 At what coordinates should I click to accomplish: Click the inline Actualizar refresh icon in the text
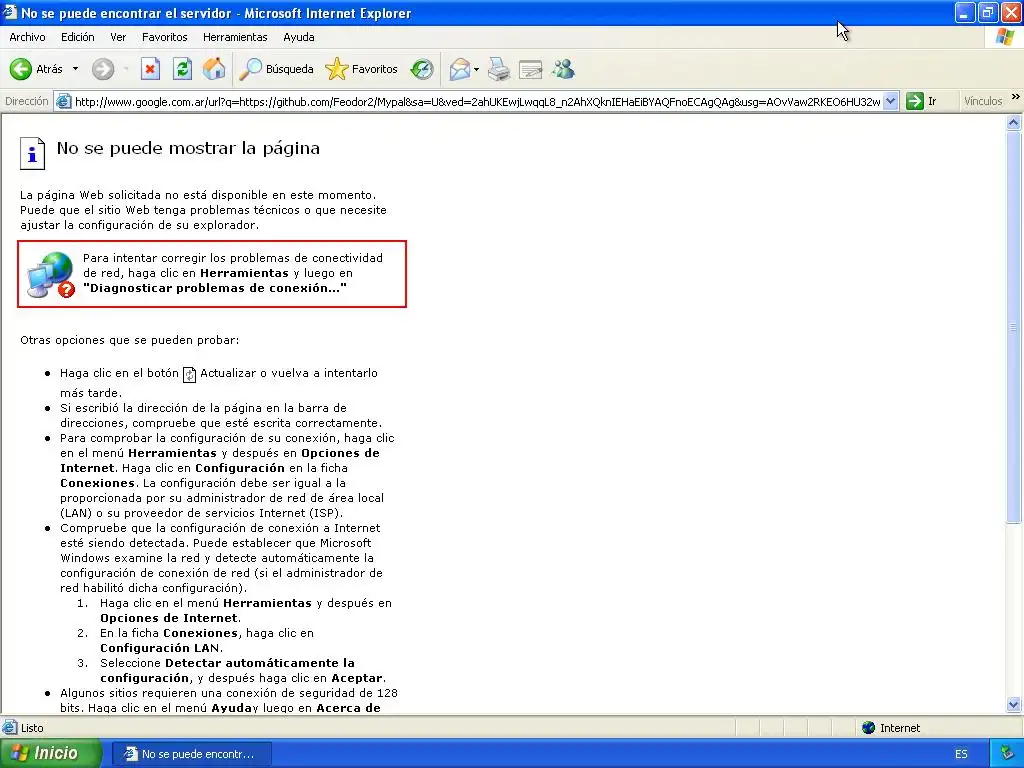(189, 374)
